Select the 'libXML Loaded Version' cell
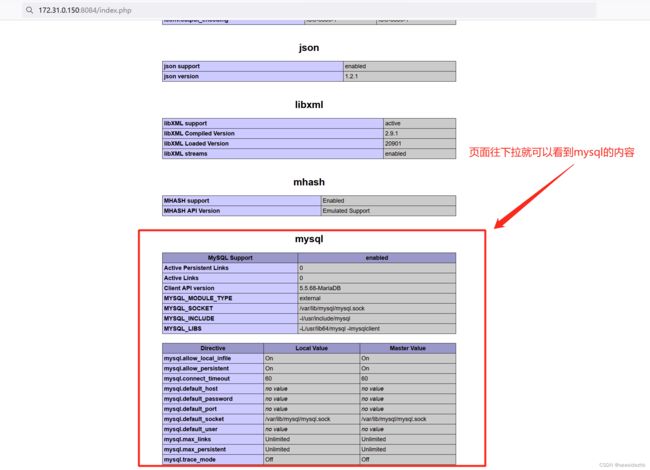The width and height of the screenshot is (650, 470). (273, 143)
